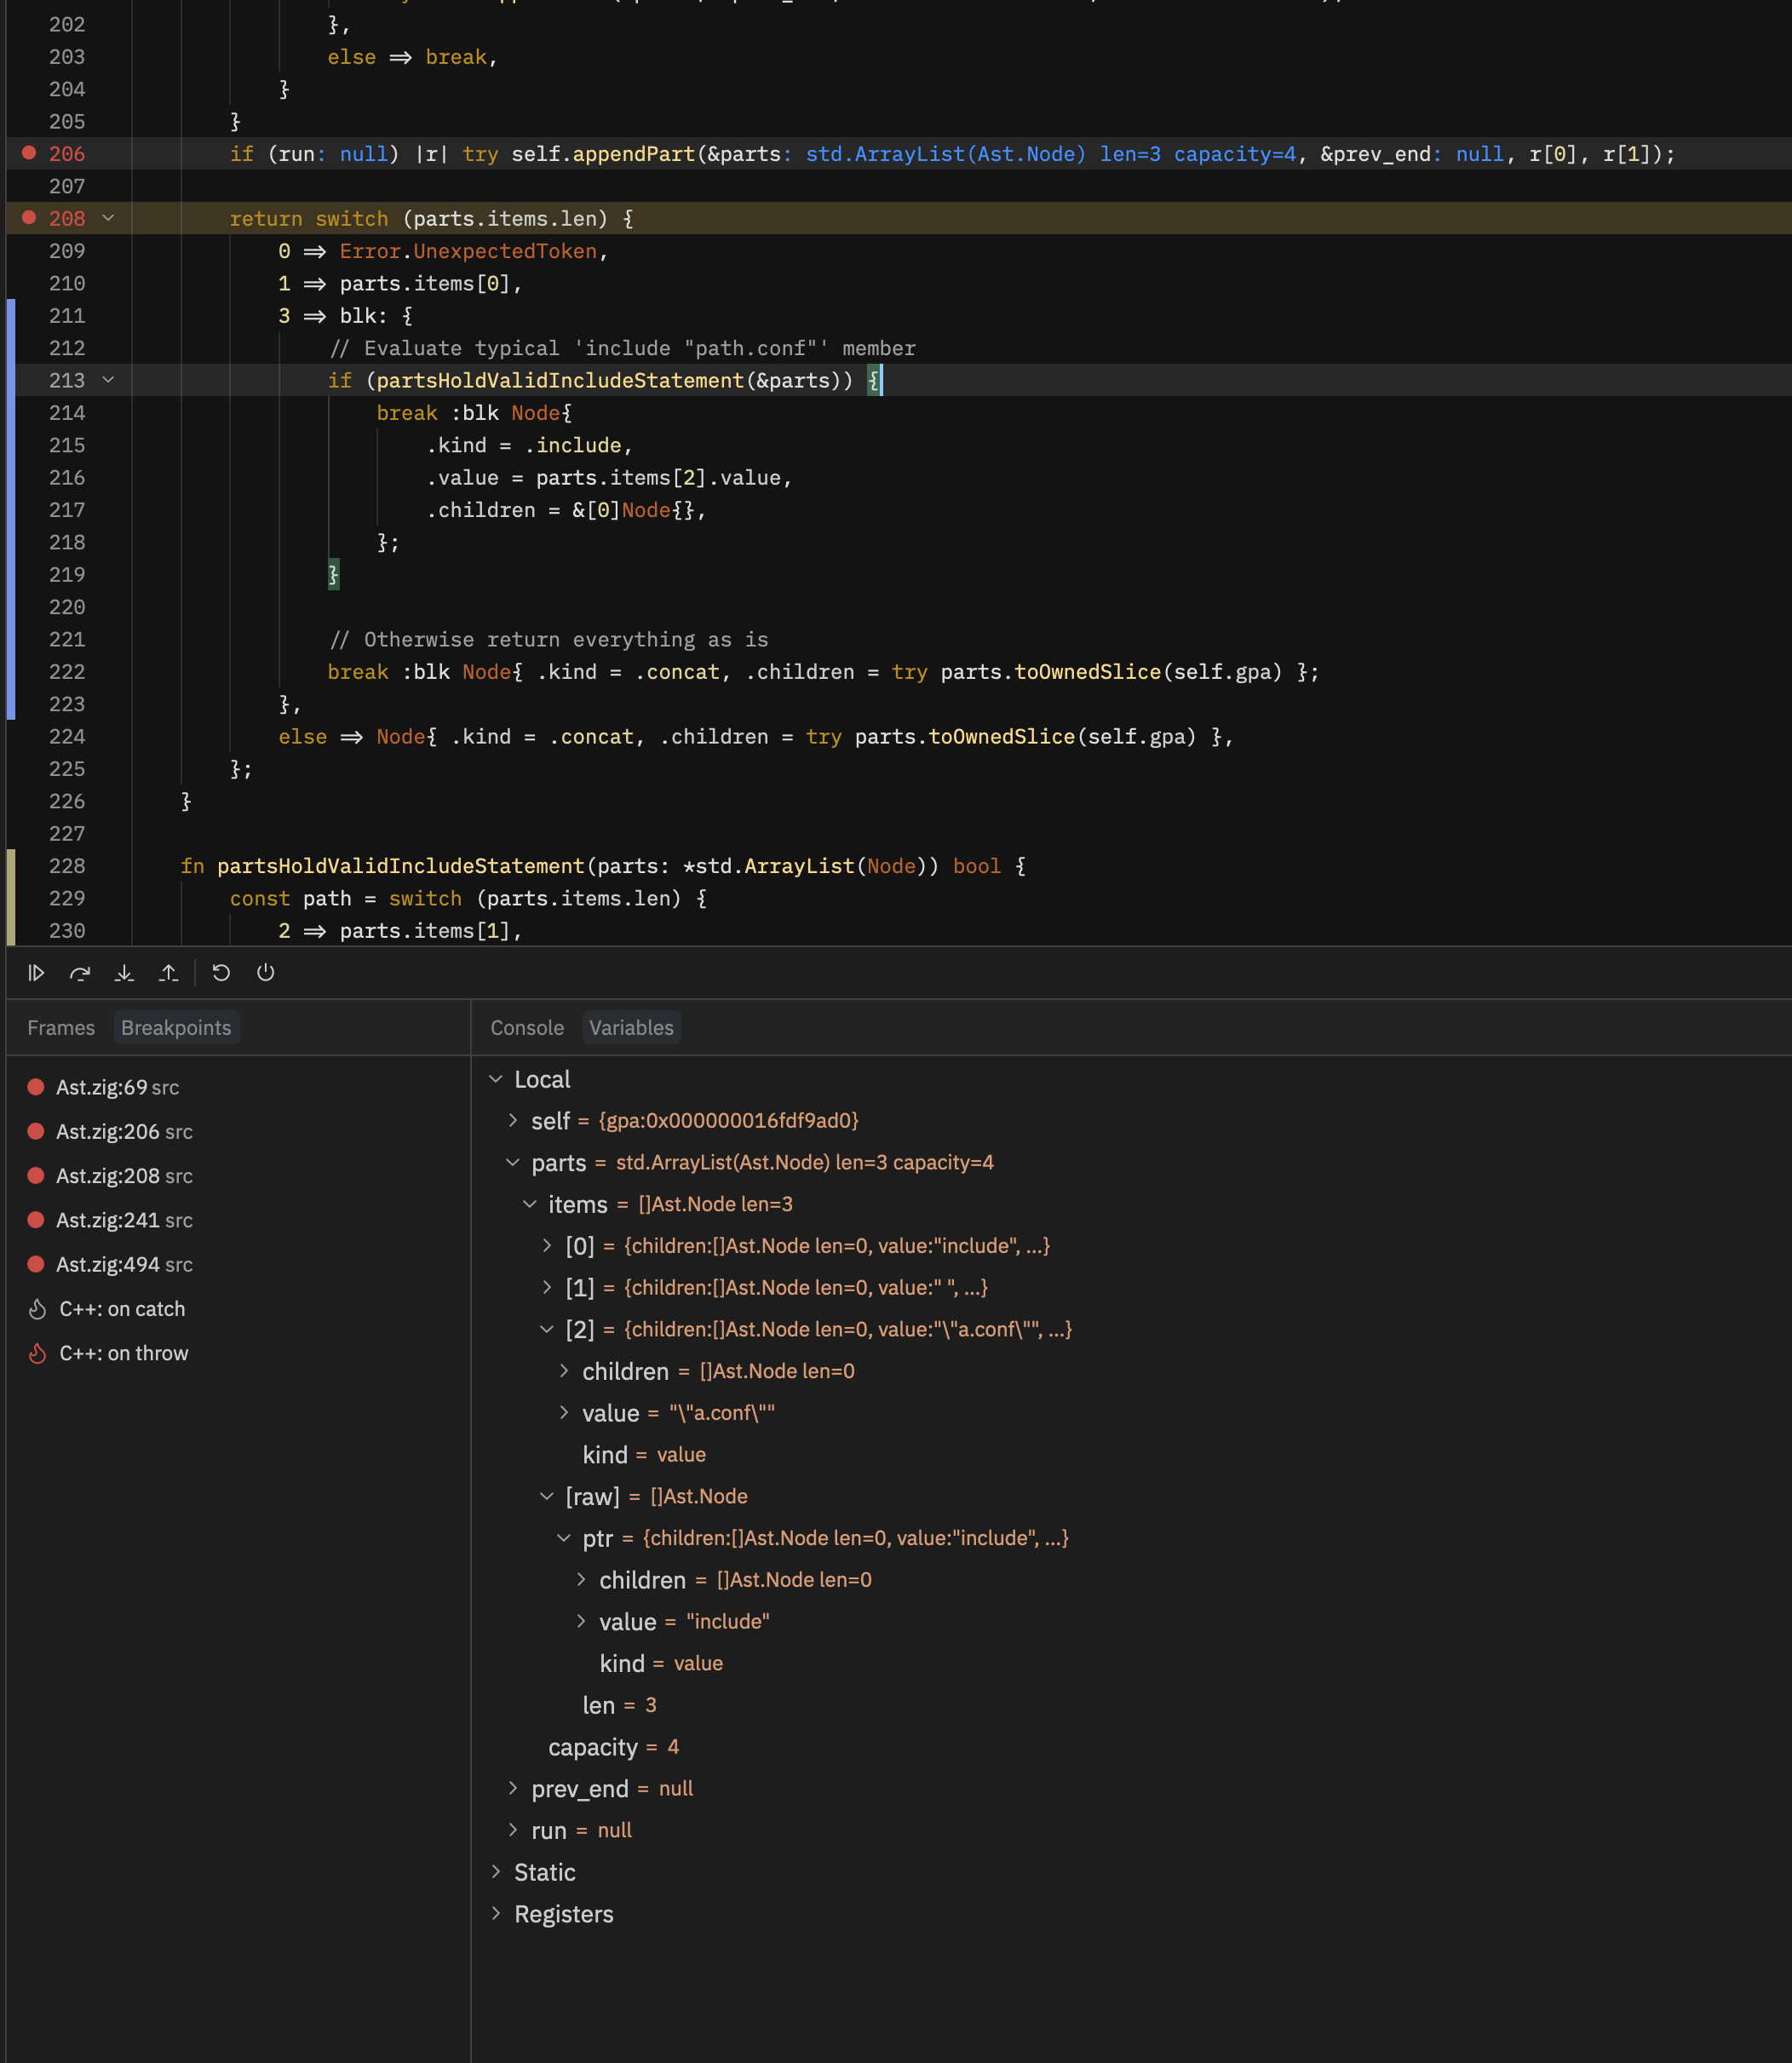Click the capacity = 4 row

point(614,1747)
